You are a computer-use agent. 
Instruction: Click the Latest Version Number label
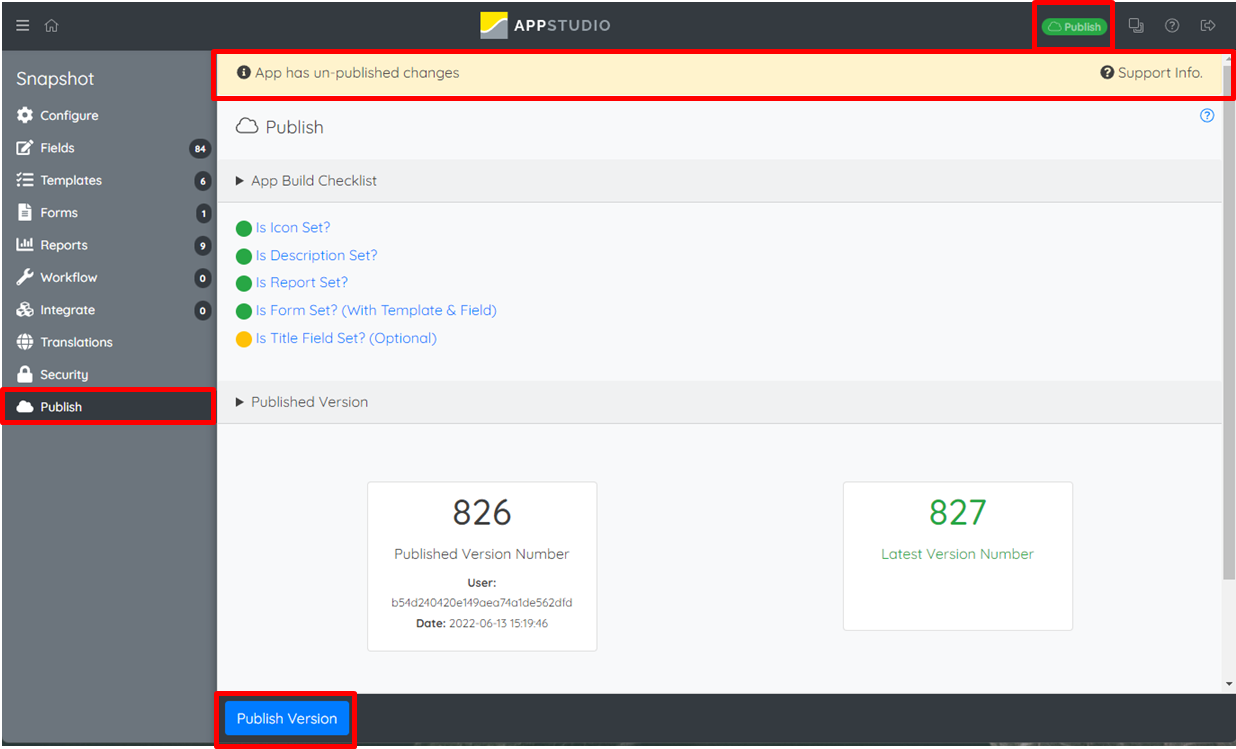pos(958,554)
